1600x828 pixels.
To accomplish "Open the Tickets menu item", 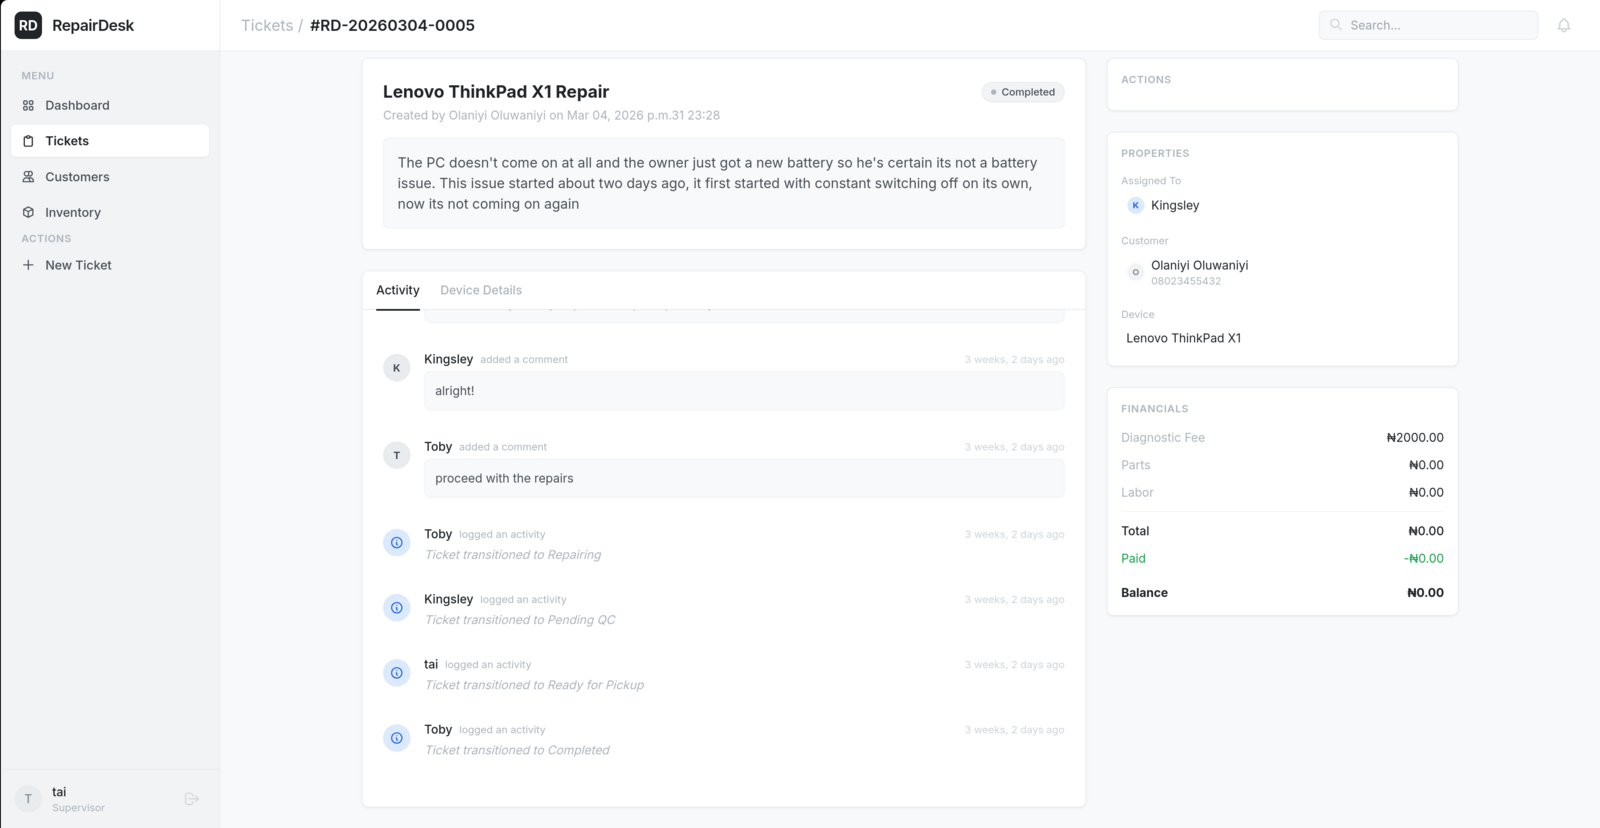I will coord(67,141).
